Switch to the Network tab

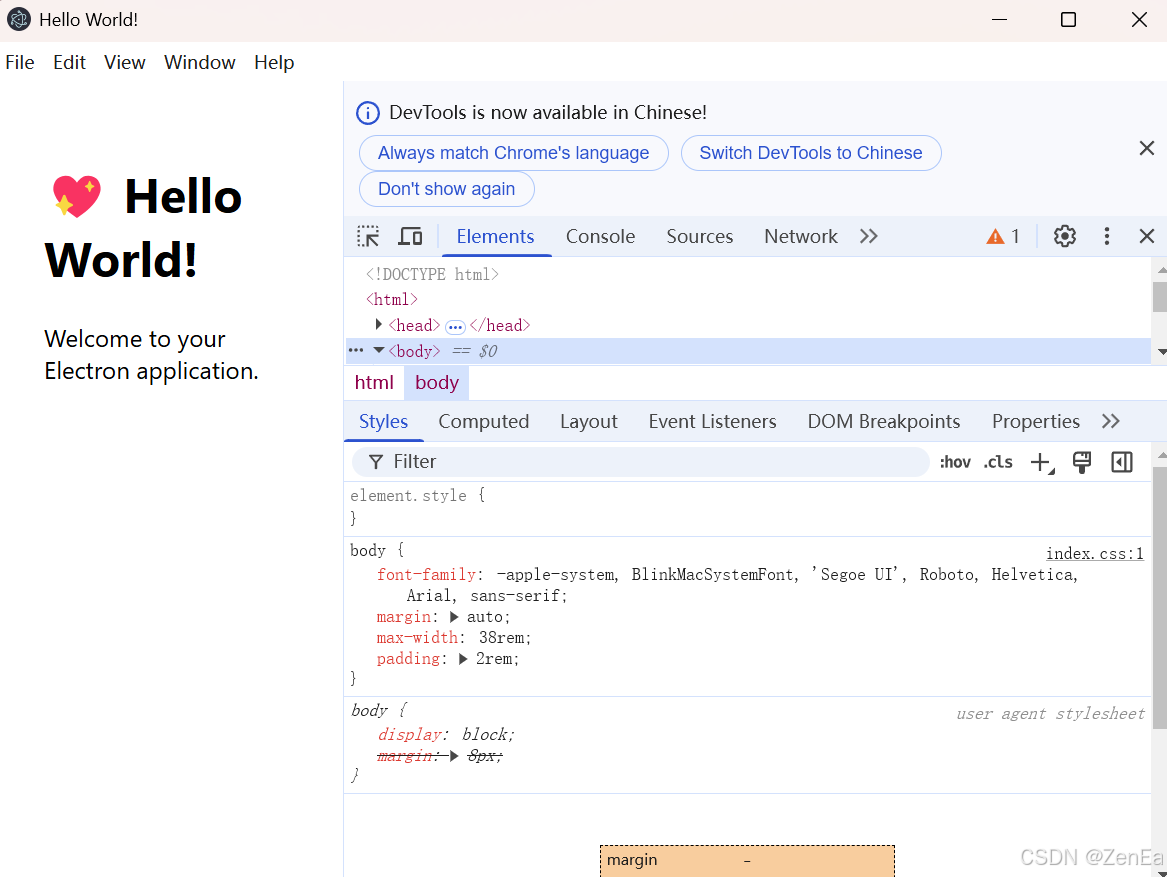(801, 236)
